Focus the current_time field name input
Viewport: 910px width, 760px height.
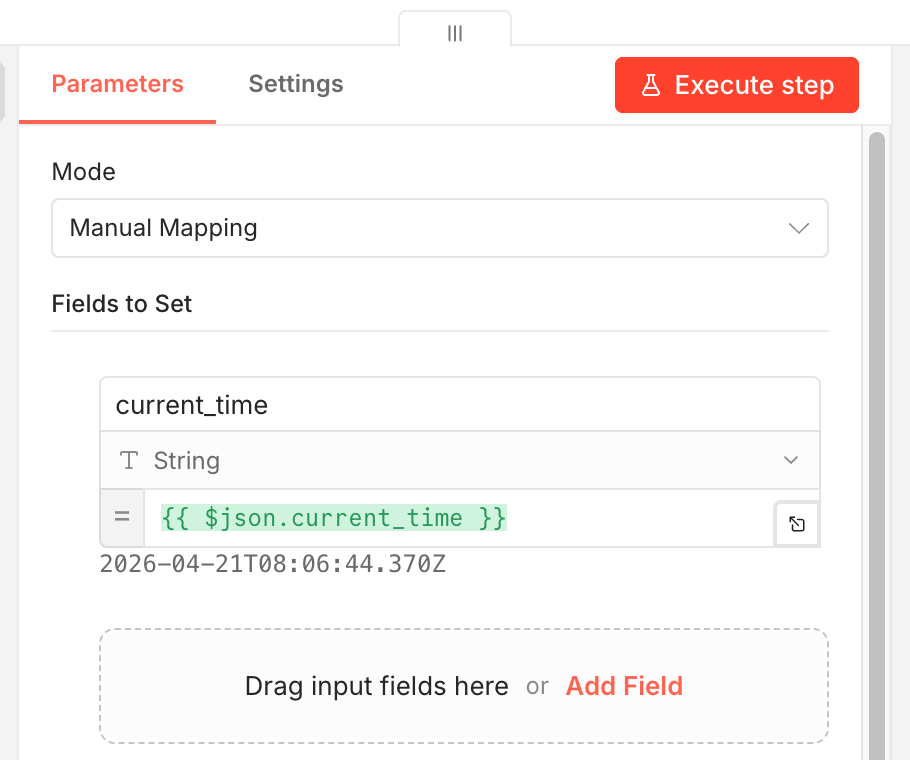coord(460,405)
